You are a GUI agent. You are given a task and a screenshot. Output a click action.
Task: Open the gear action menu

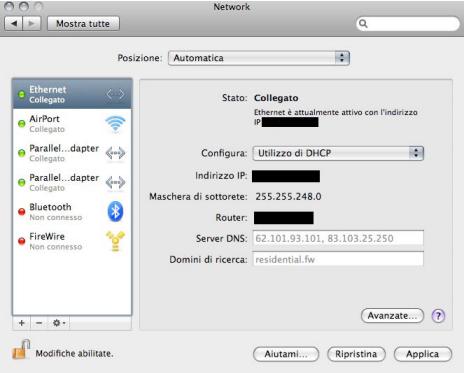[x=59, y=323]
